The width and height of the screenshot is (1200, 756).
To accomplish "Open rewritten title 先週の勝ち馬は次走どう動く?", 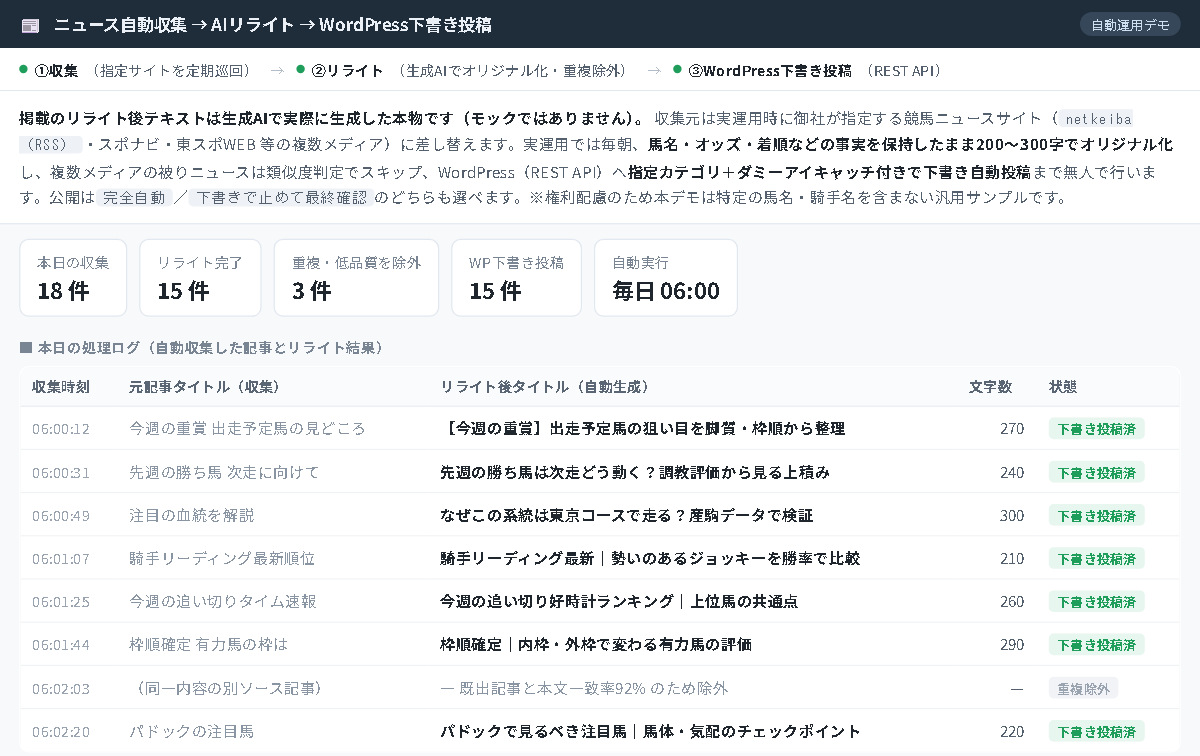I will click(x=635, y=472).
